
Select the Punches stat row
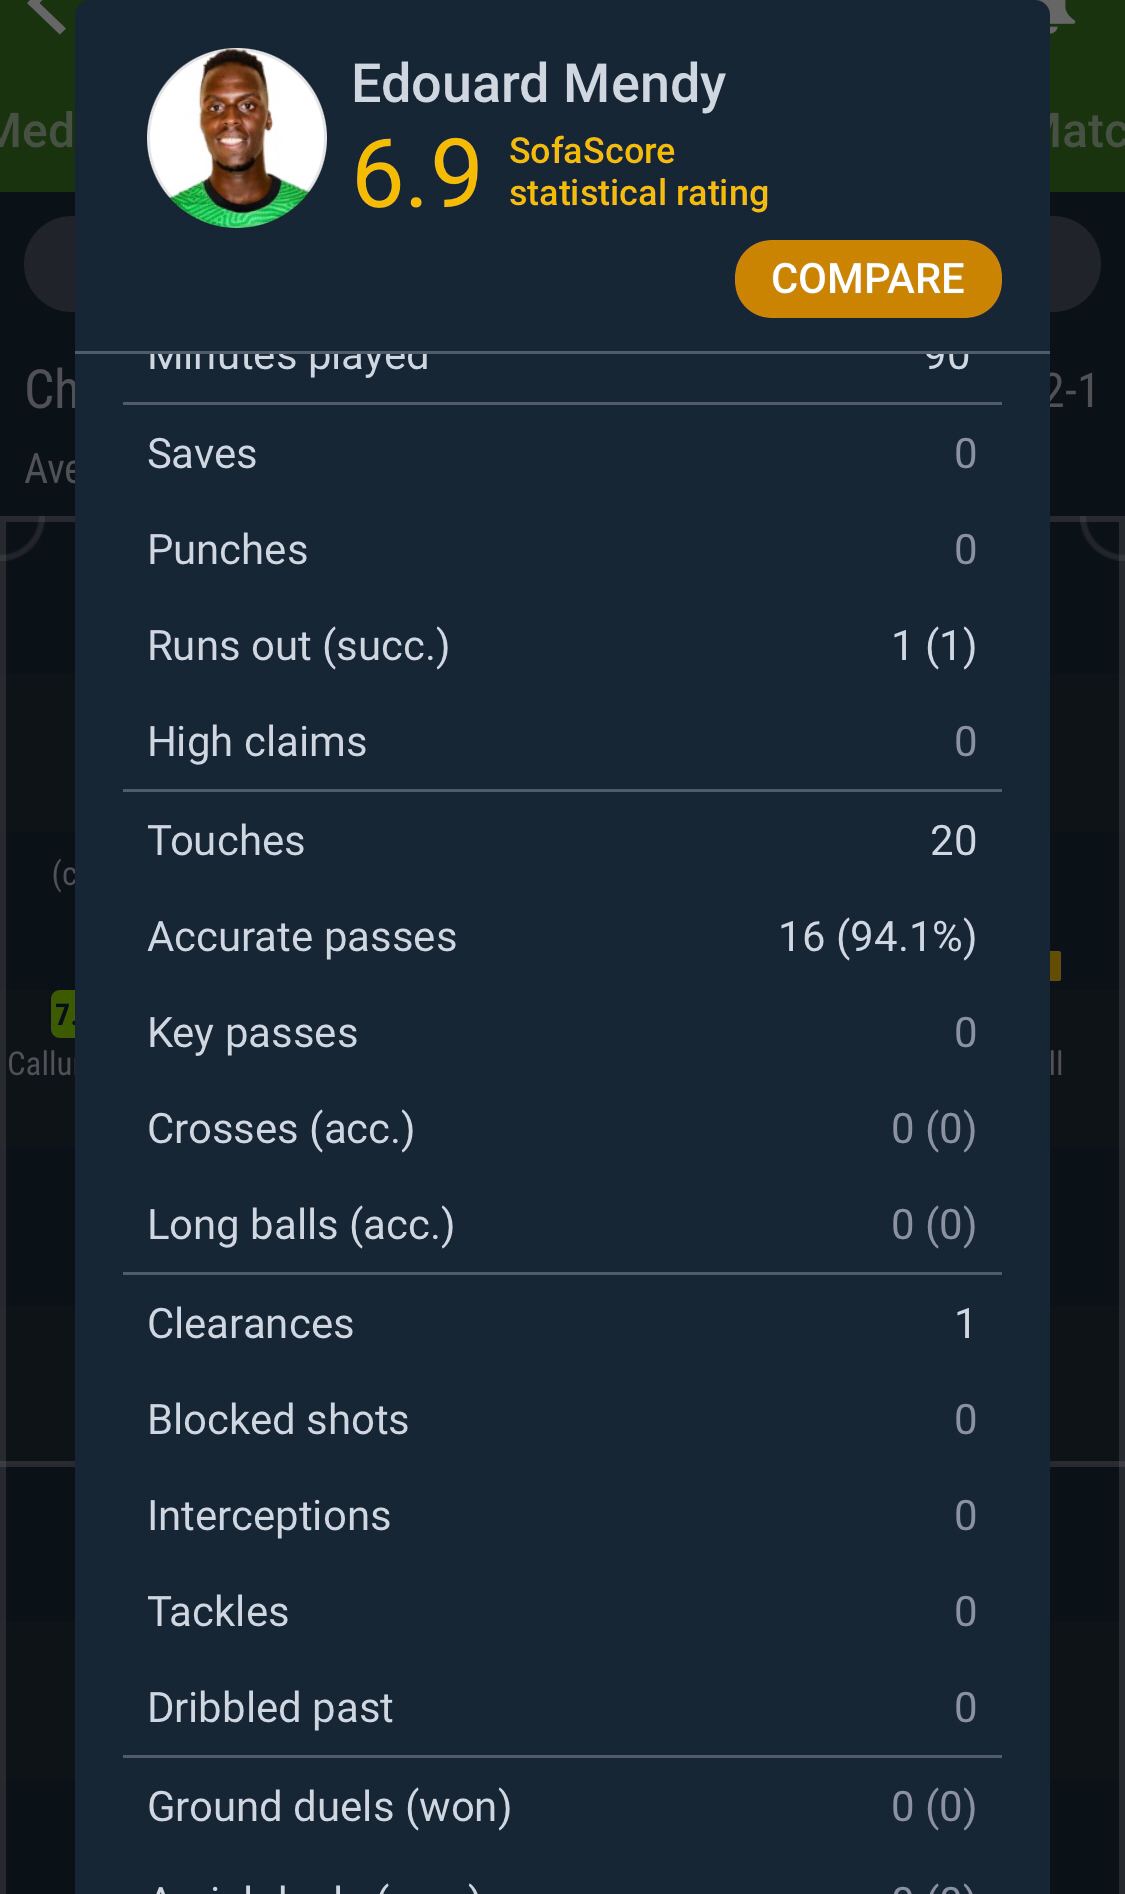pos(562,550)
